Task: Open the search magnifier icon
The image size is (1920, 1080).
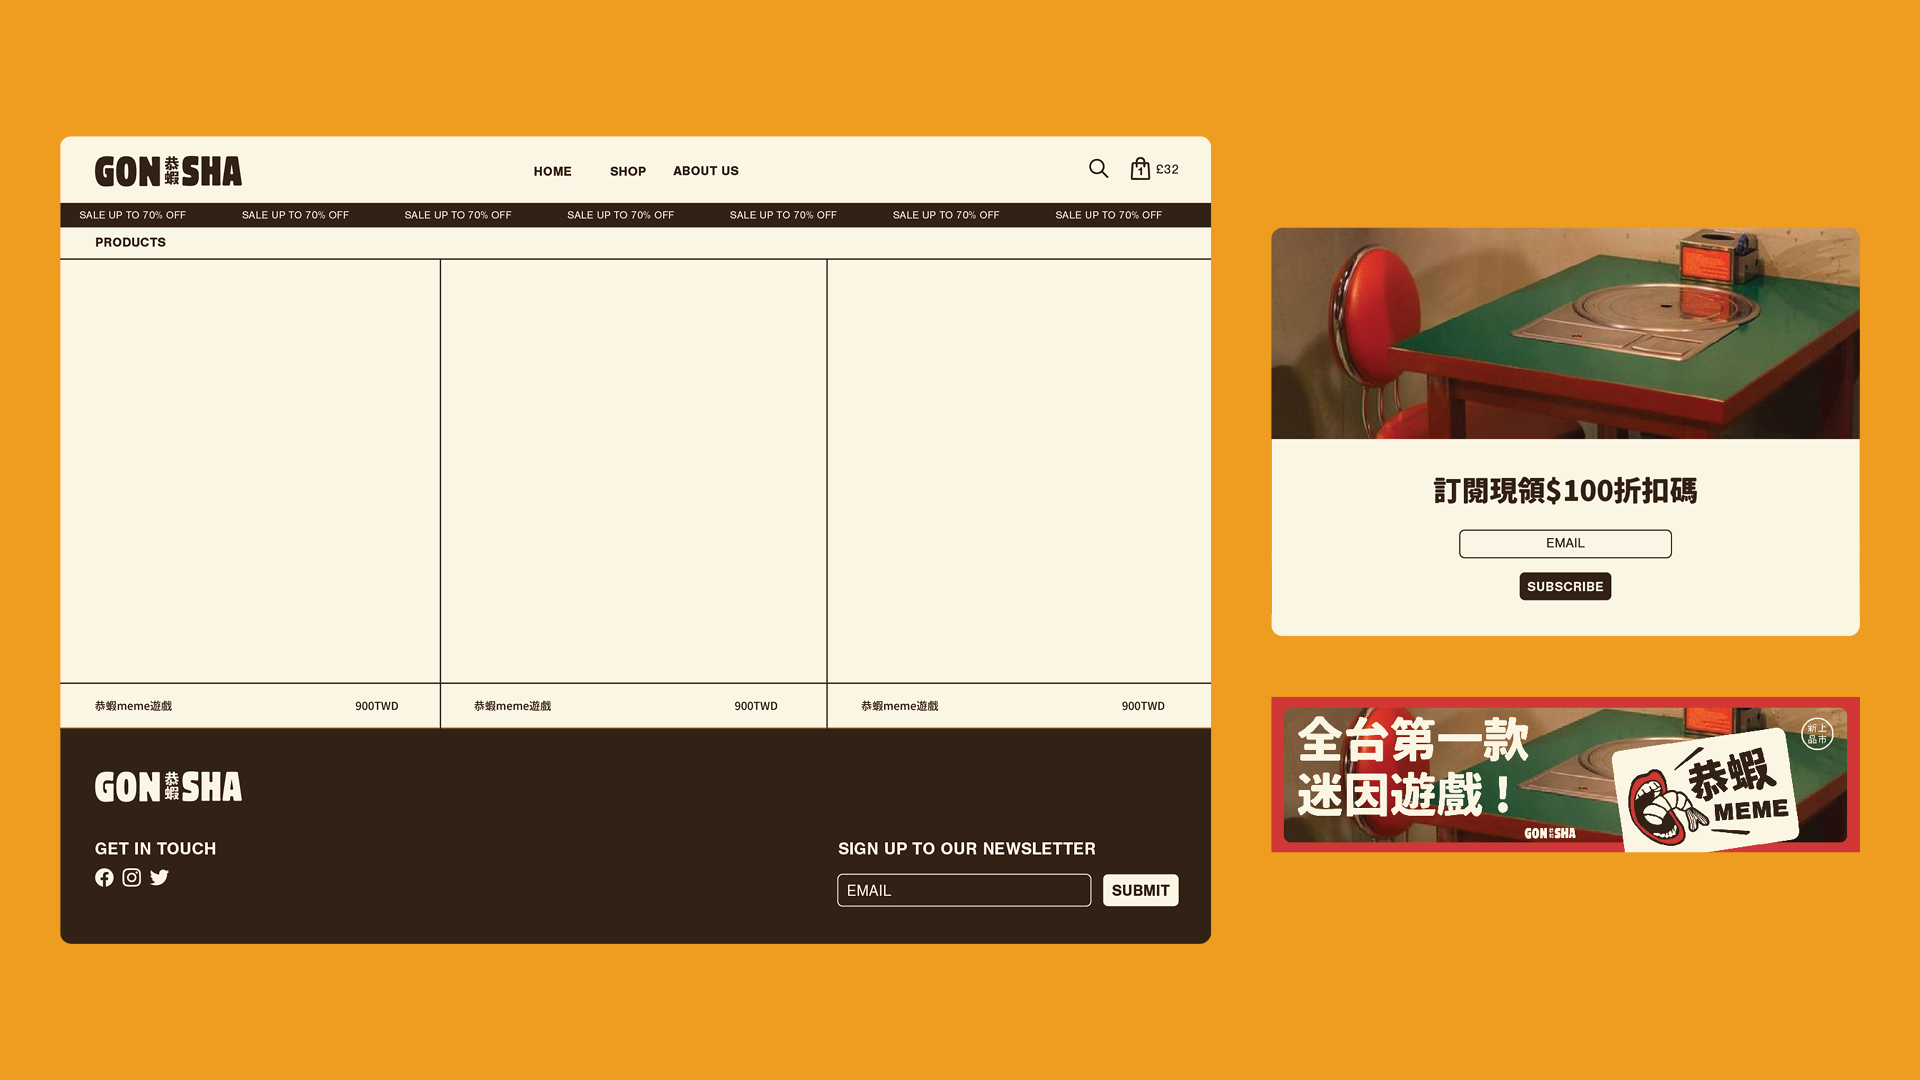Action: (x=1098, y=169)
